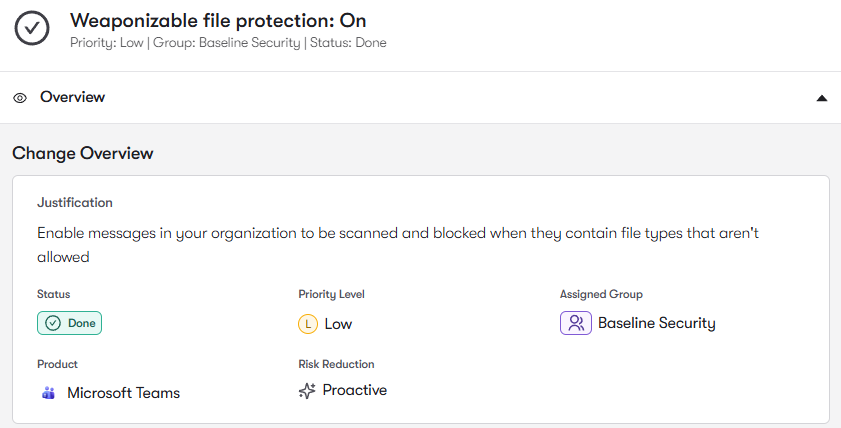The height and width of the screenshot is (428, 841).
Task: Select the Baseline Security group name
Action: 656,323
